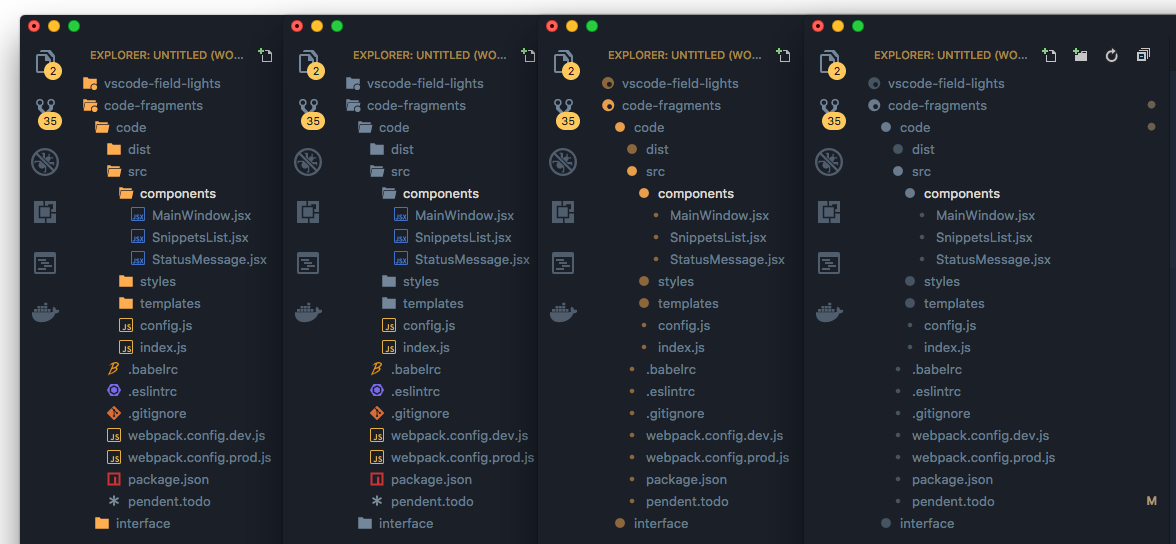Expand templates folder in the orange-dots window
This screenshot has height=544, width=1176.
pos(678,303)
